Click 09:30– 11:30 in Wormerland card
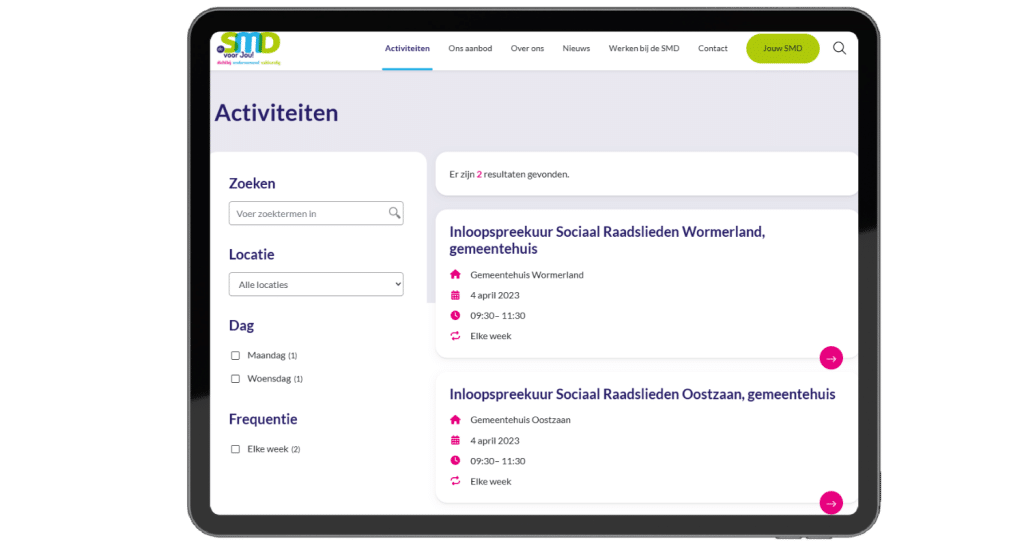Screen dimensions: 1024x546 [x=498, y=315]
